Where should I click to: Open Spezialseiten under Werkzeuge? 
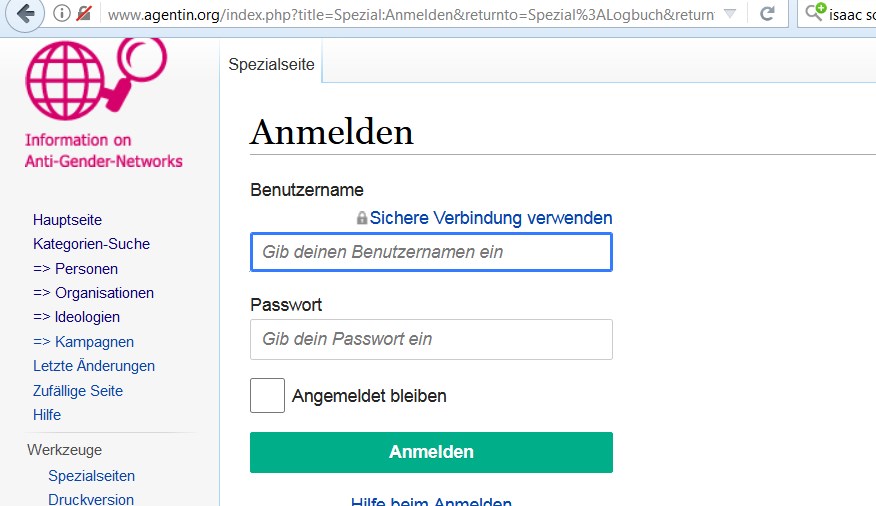click(x=92, y=476)
